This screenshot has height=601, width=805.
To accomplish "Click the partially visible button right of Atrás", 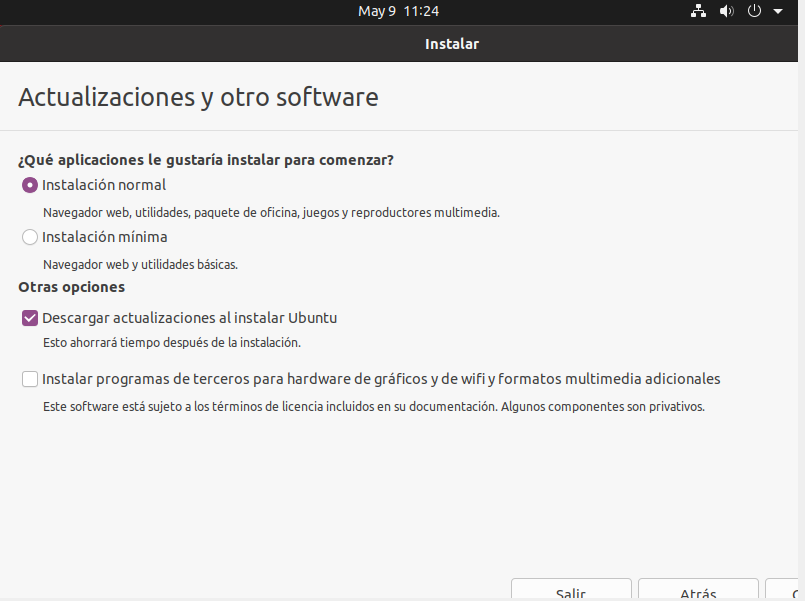I will [785, 590].
